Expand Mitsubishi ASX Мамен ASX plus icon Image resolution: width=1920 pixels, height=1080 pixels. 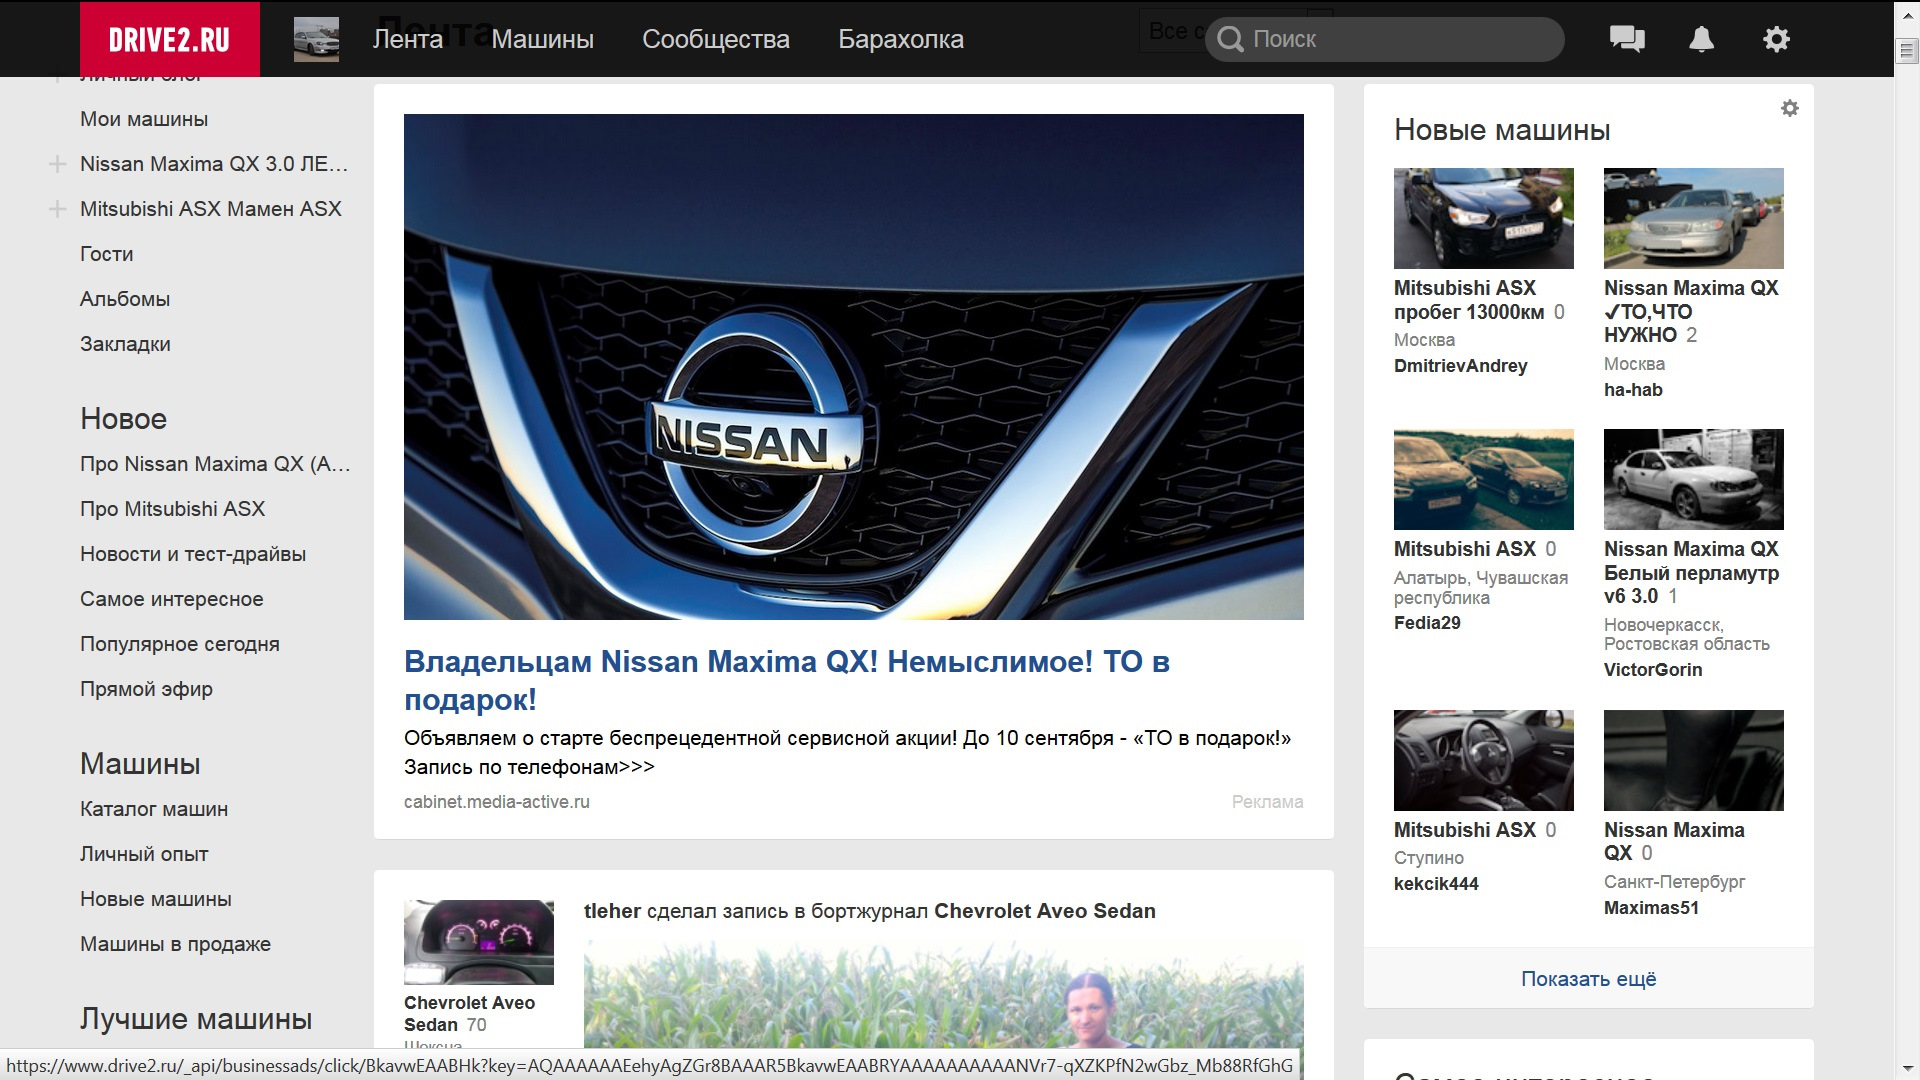click(x=57, y=209)
